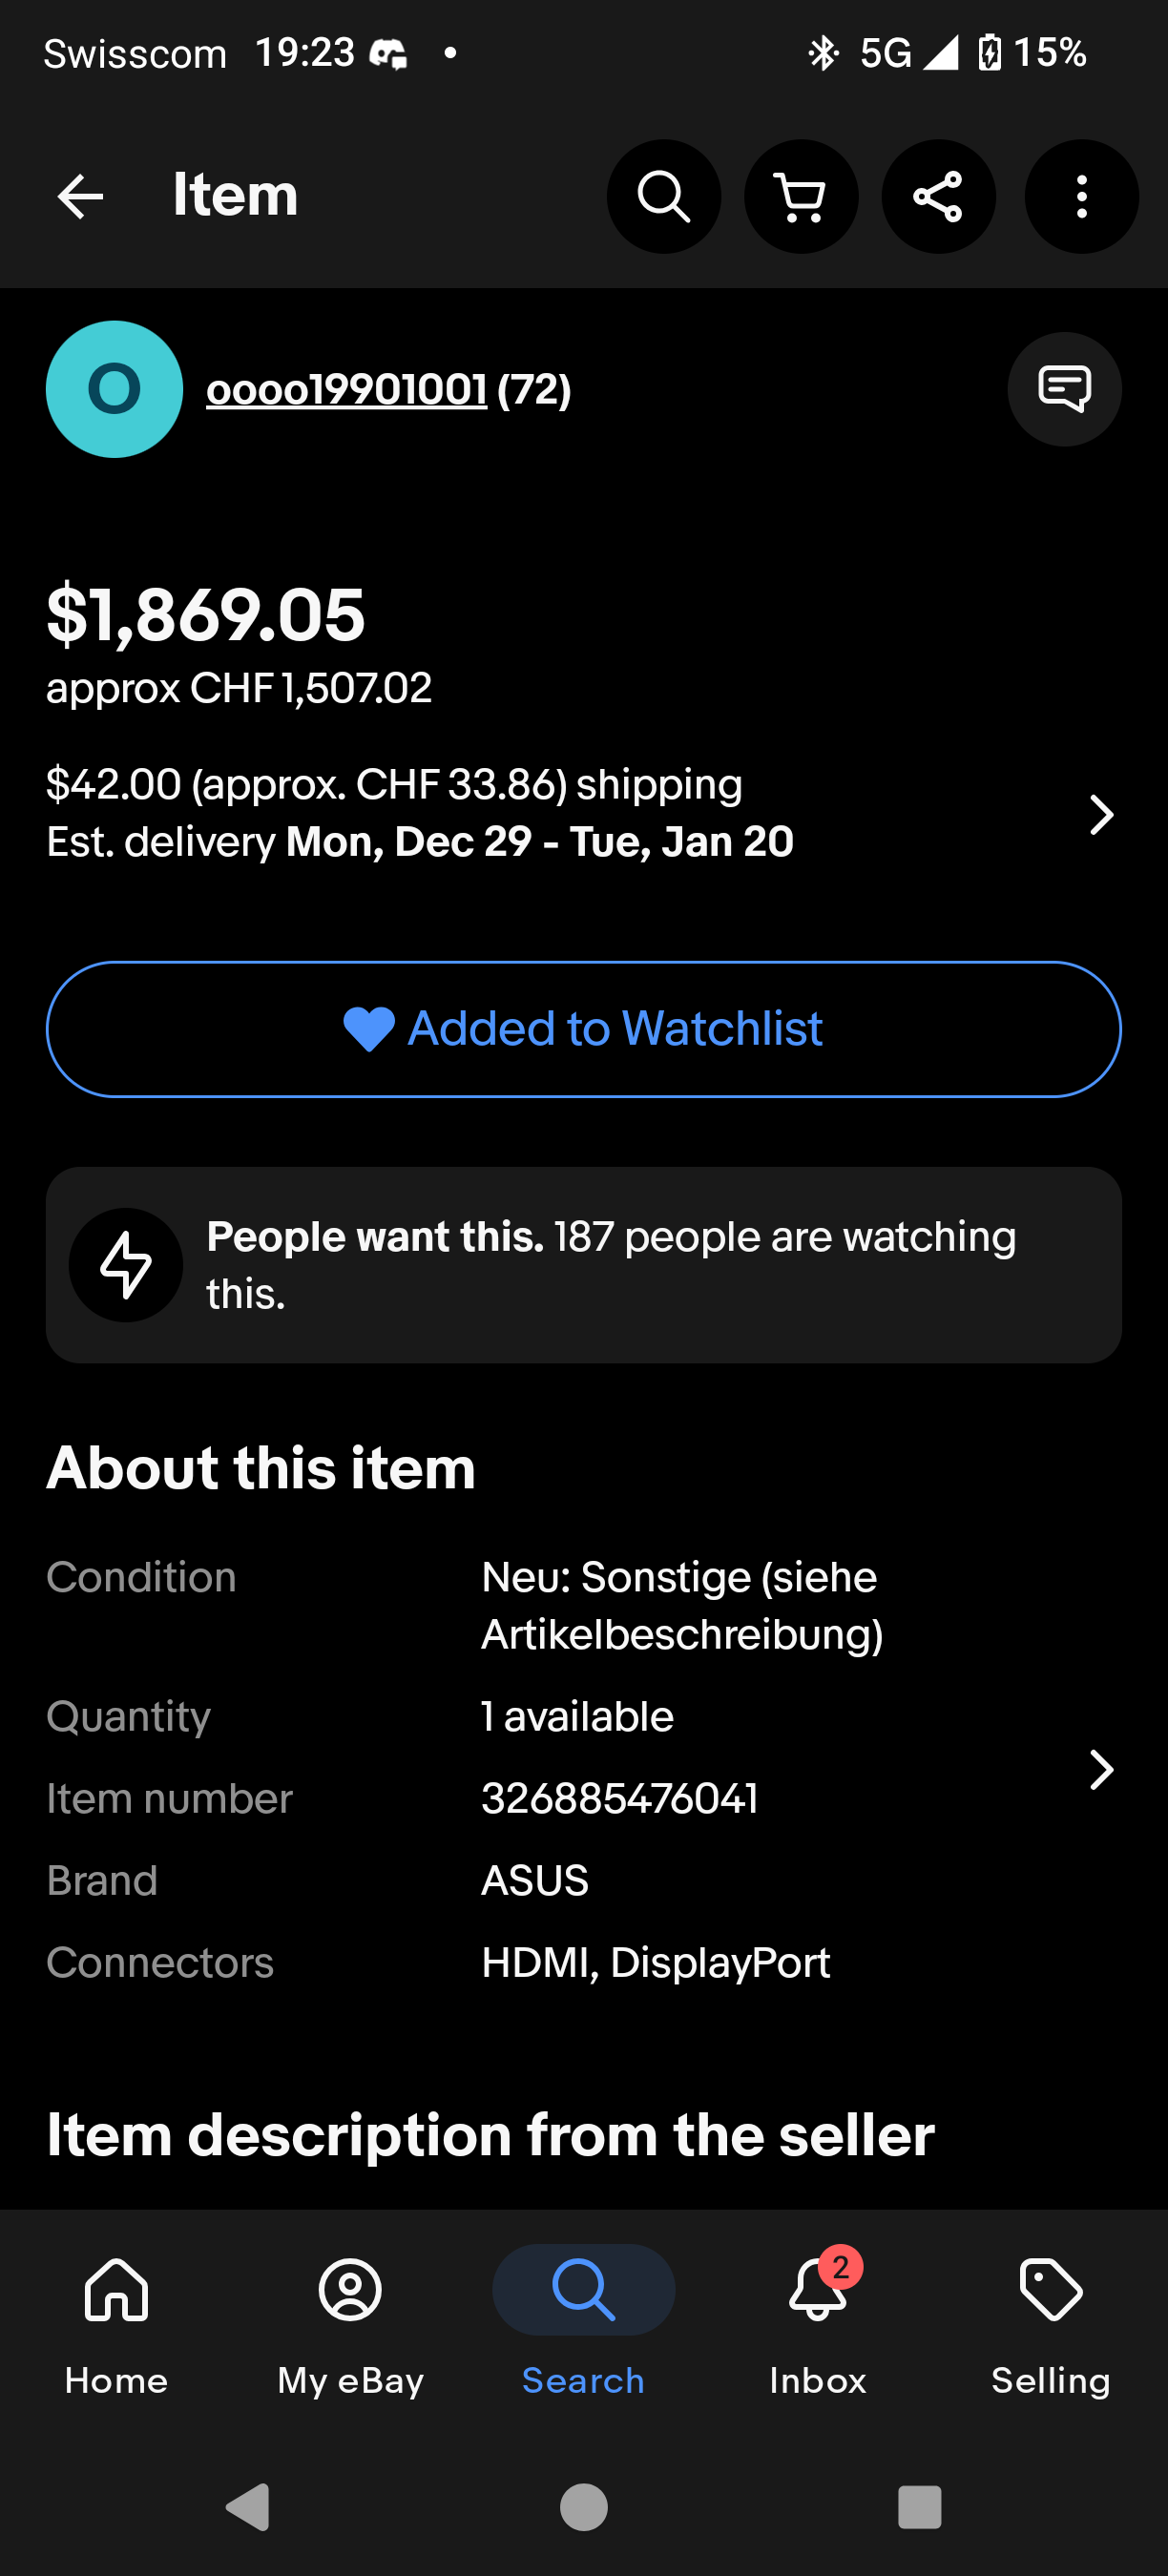This screenshot has width=1168, height=2576.
Task: Tap the lightning bolt icon
Action: click(126, 1265)
